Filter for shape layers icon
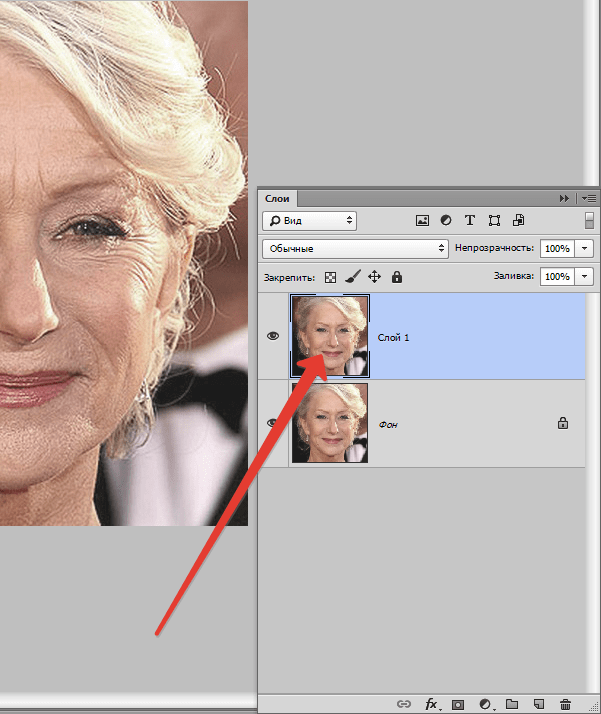Image resolution: width=601 pixels, height=714 pixels. click(494, 221)
